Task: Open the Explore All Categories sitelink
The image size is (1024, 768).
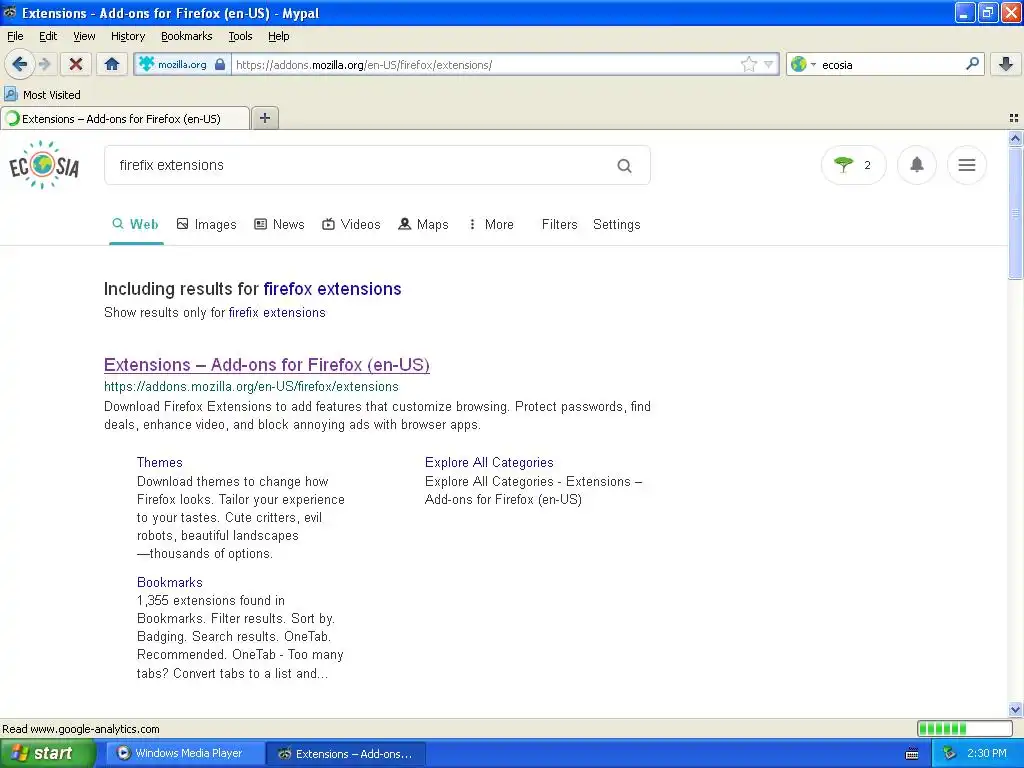Action: tap(489, 462)
